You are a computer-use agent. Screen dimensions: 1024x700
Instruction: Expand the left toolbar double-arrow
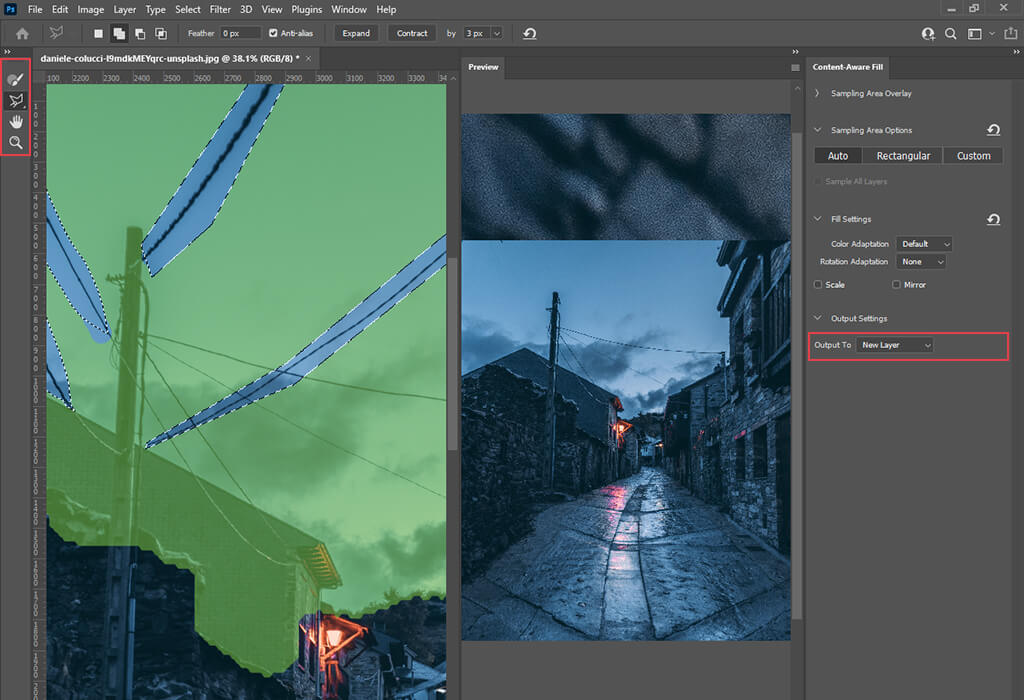pyautogui.click(x=8, y=52)
